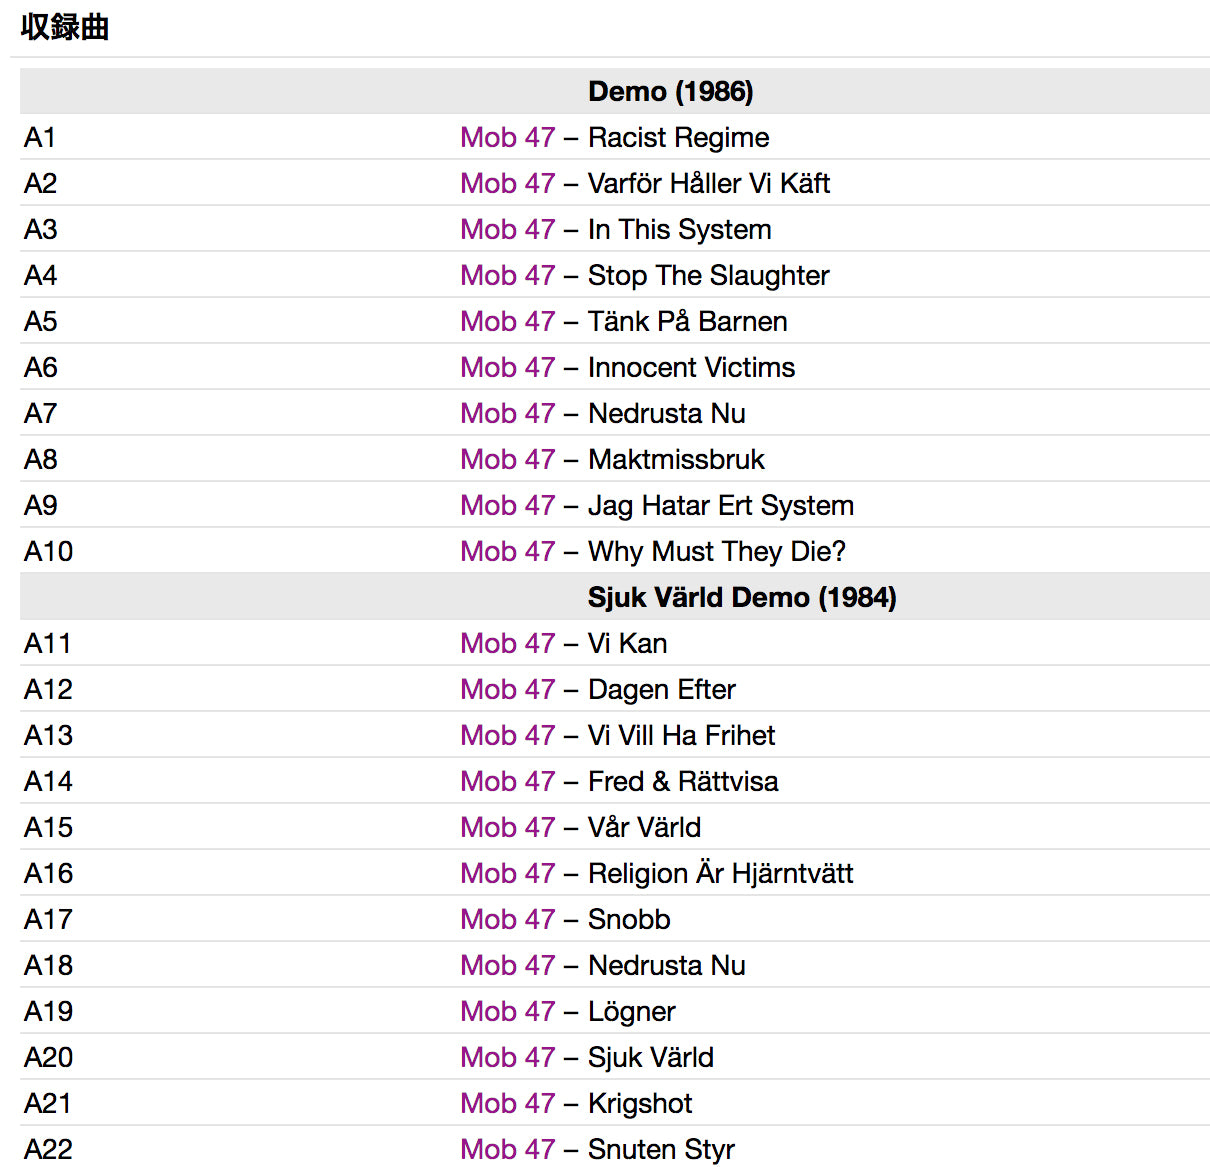
Task: Open Mob 47 link beside Vår Värld
Action: (507, 827)
